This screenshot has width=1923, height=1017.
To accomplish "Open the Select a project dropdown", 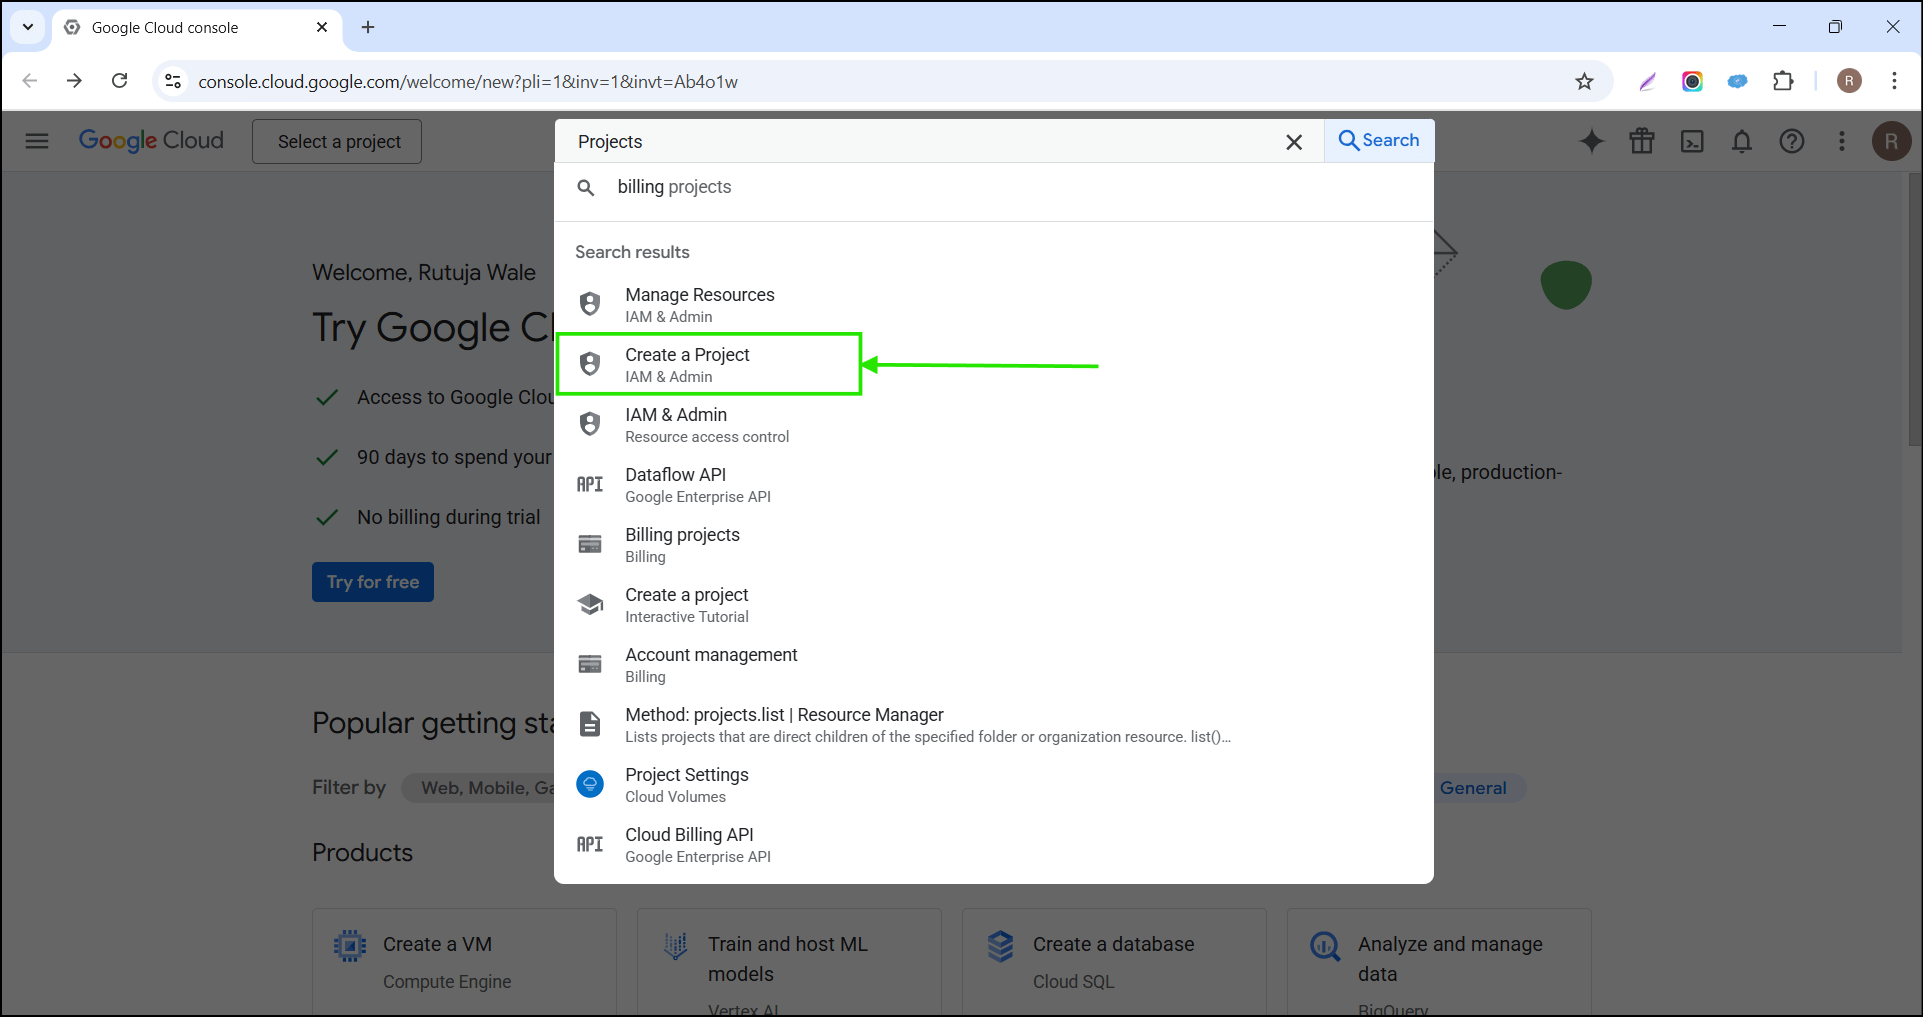I will coord(336,141).
